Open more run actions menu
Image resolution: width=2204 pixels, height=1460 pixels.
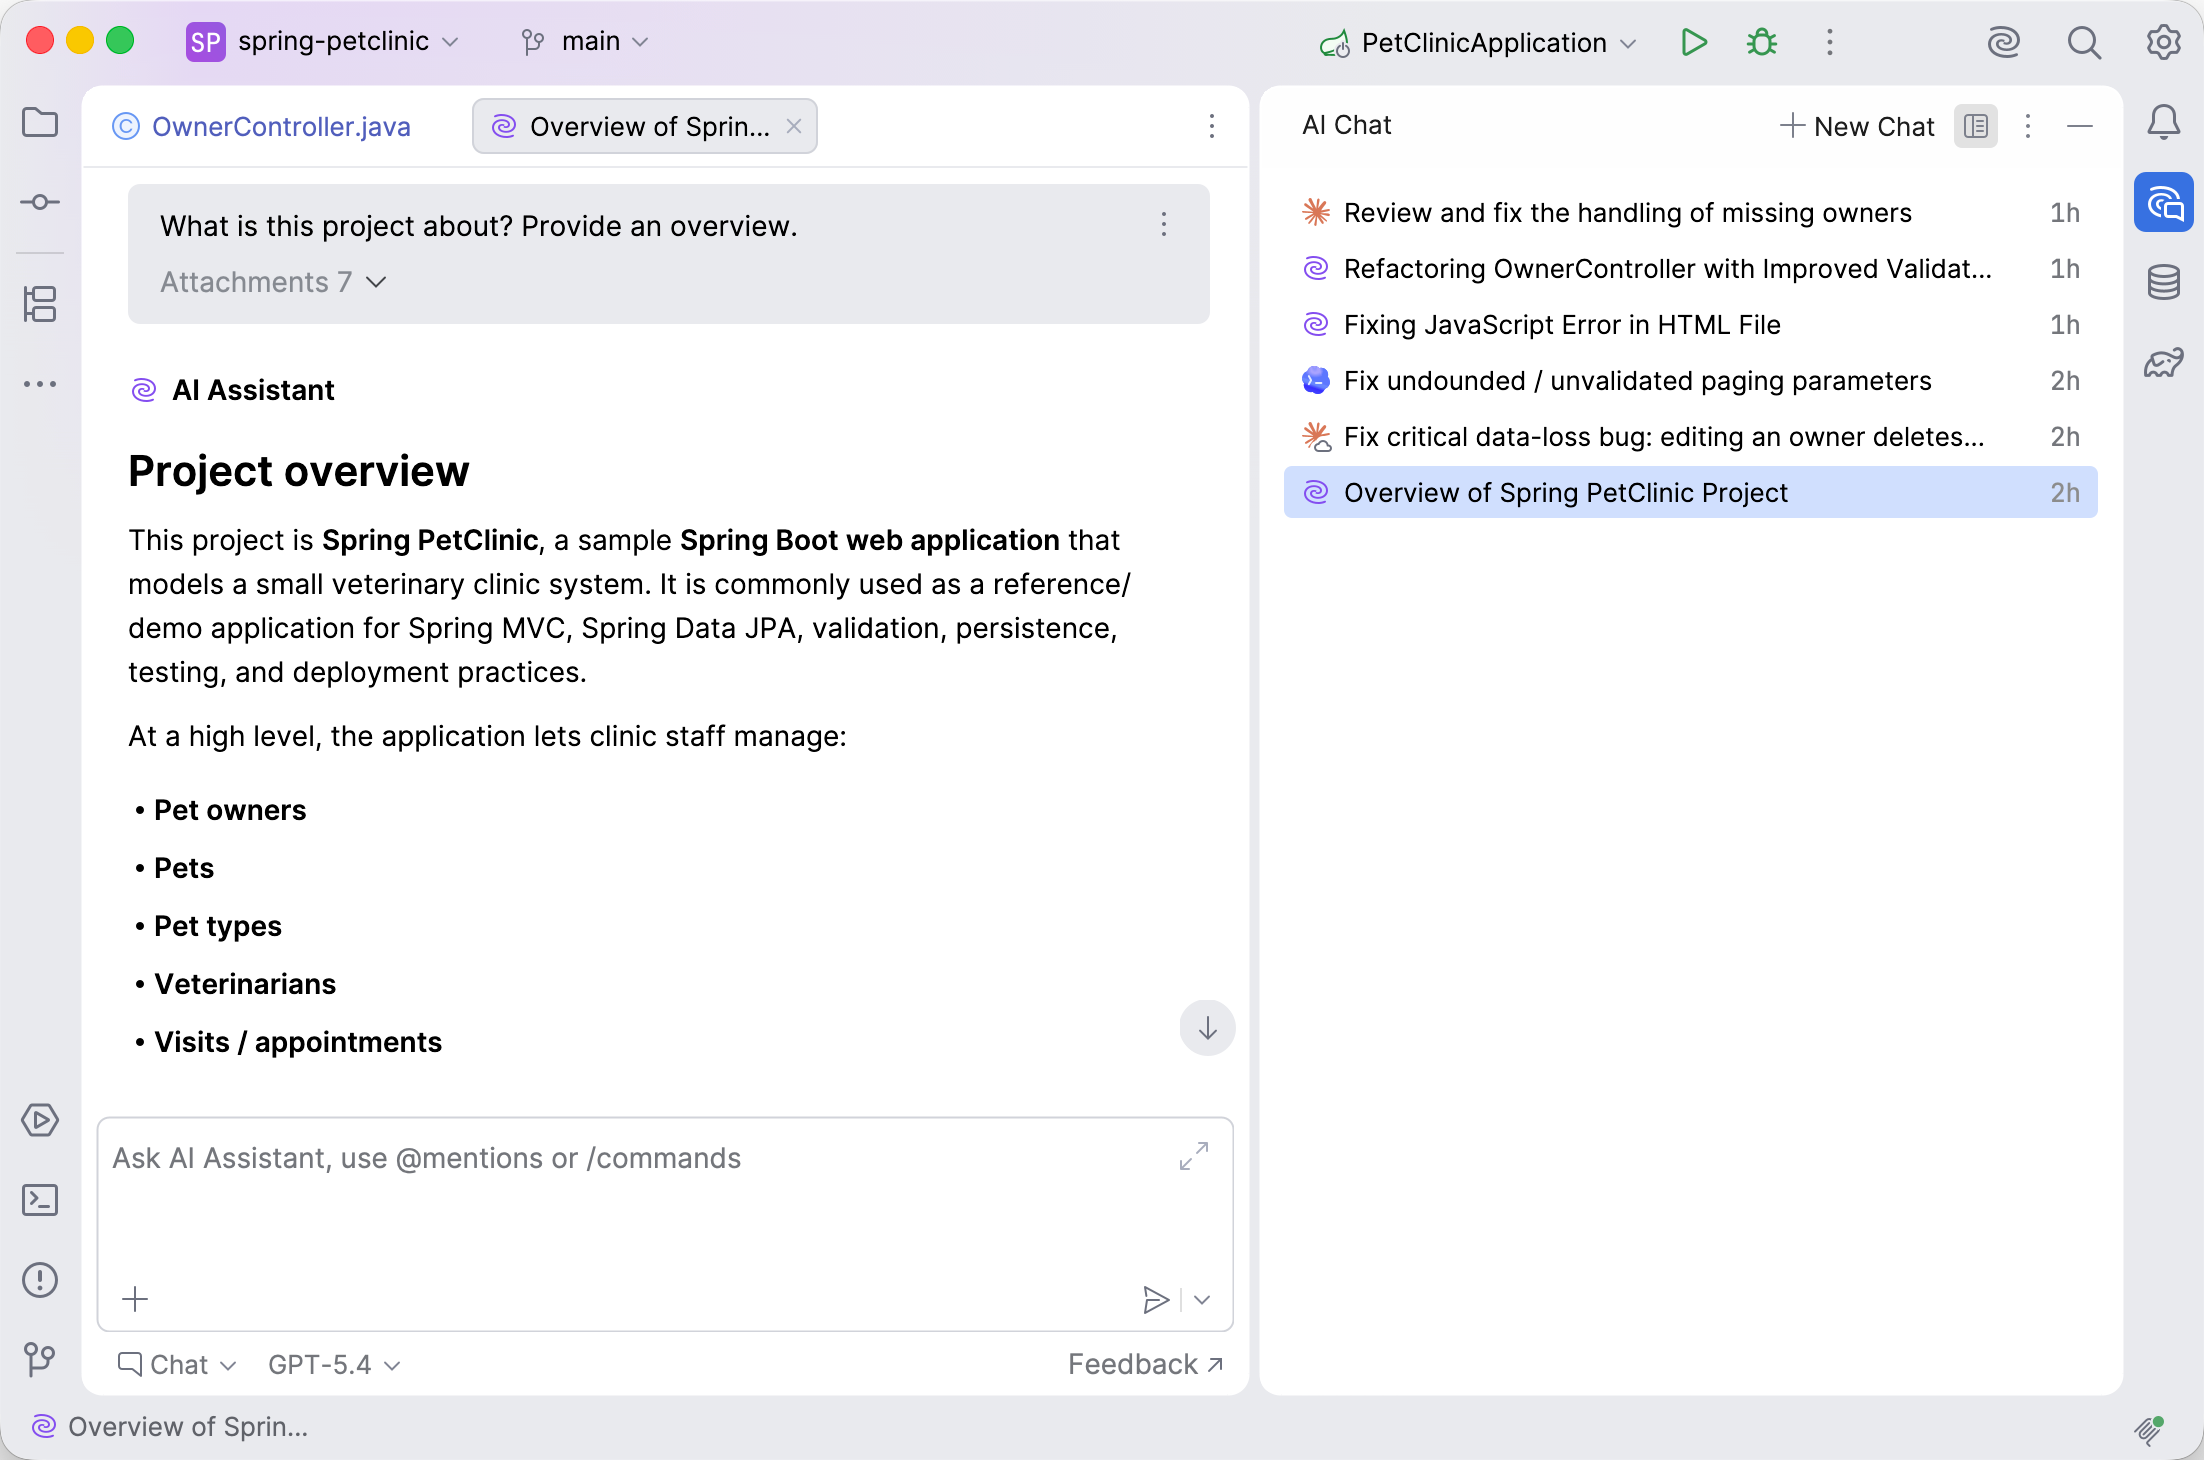1830,42
